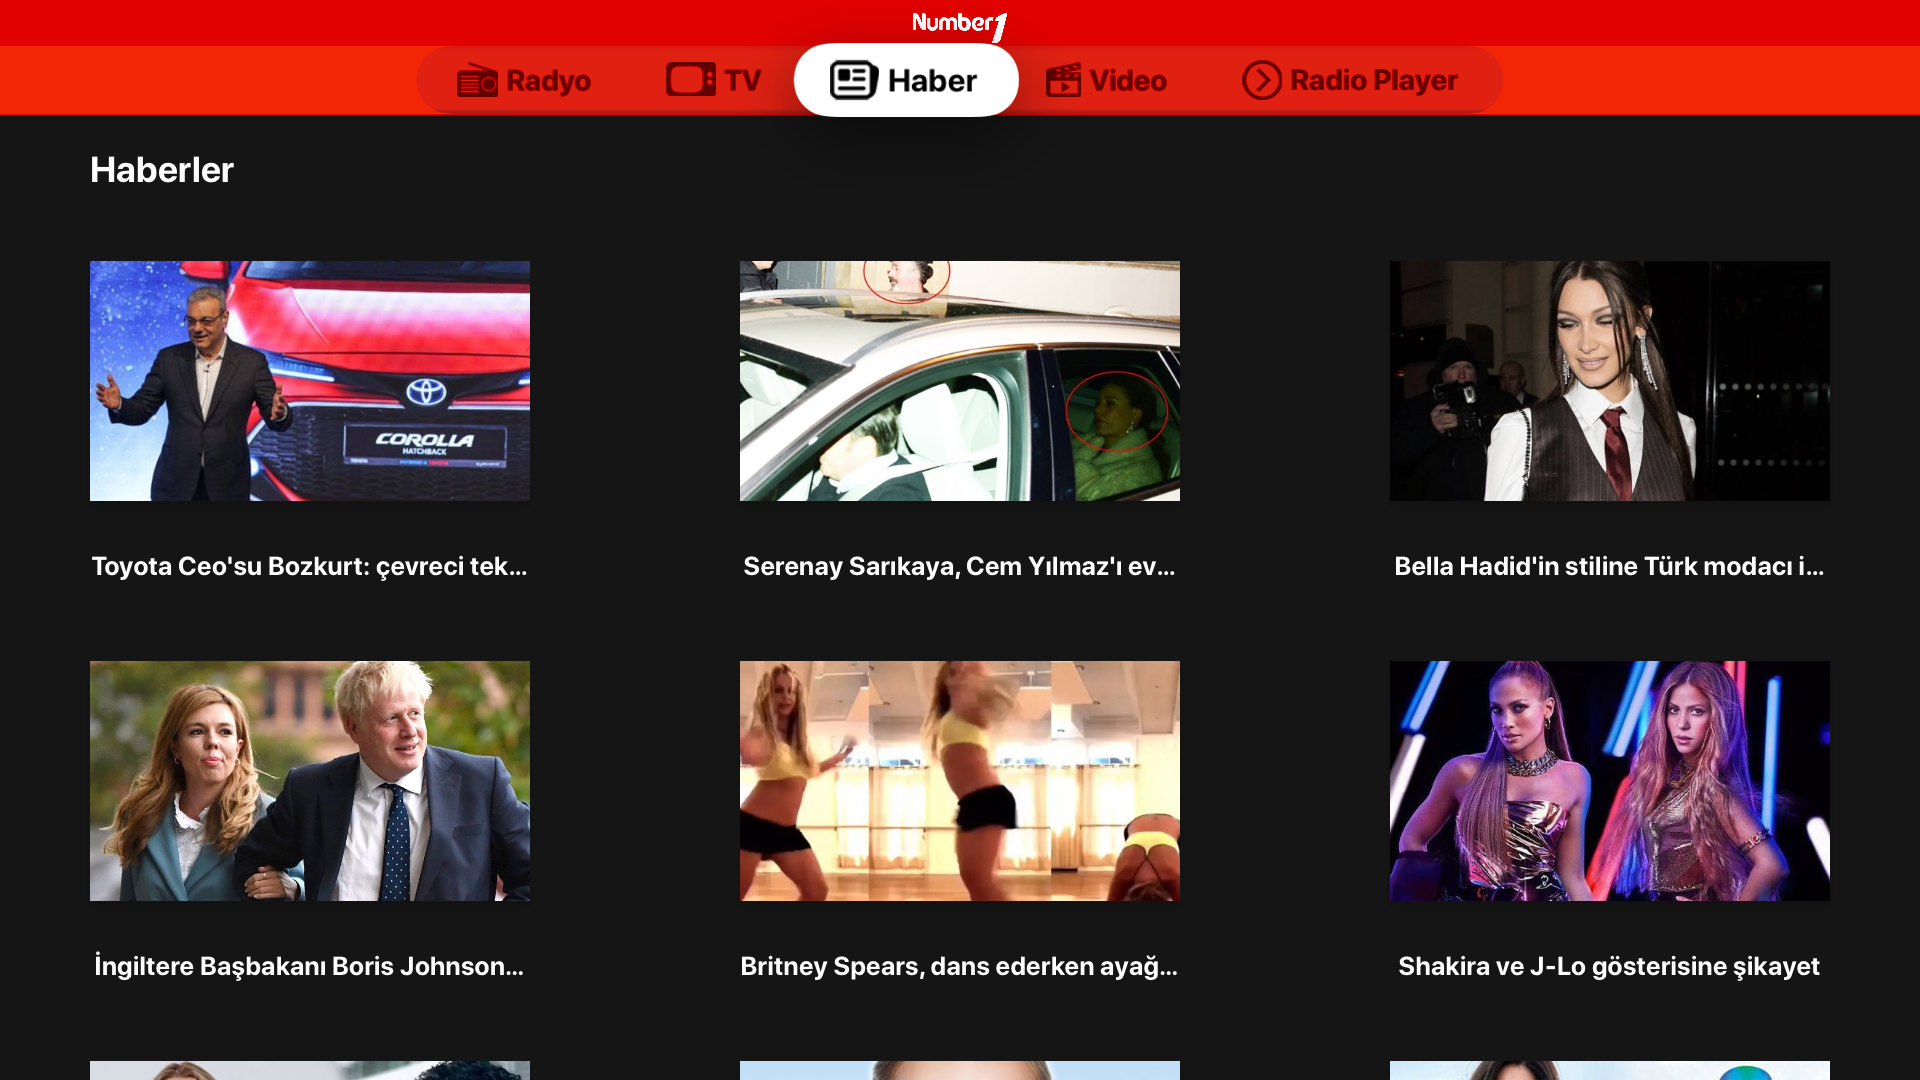Open the Serenay Sarıkaya car photo thumbnail
This screenshot has width=1920, height=1080.
click(x=960, y=381)
